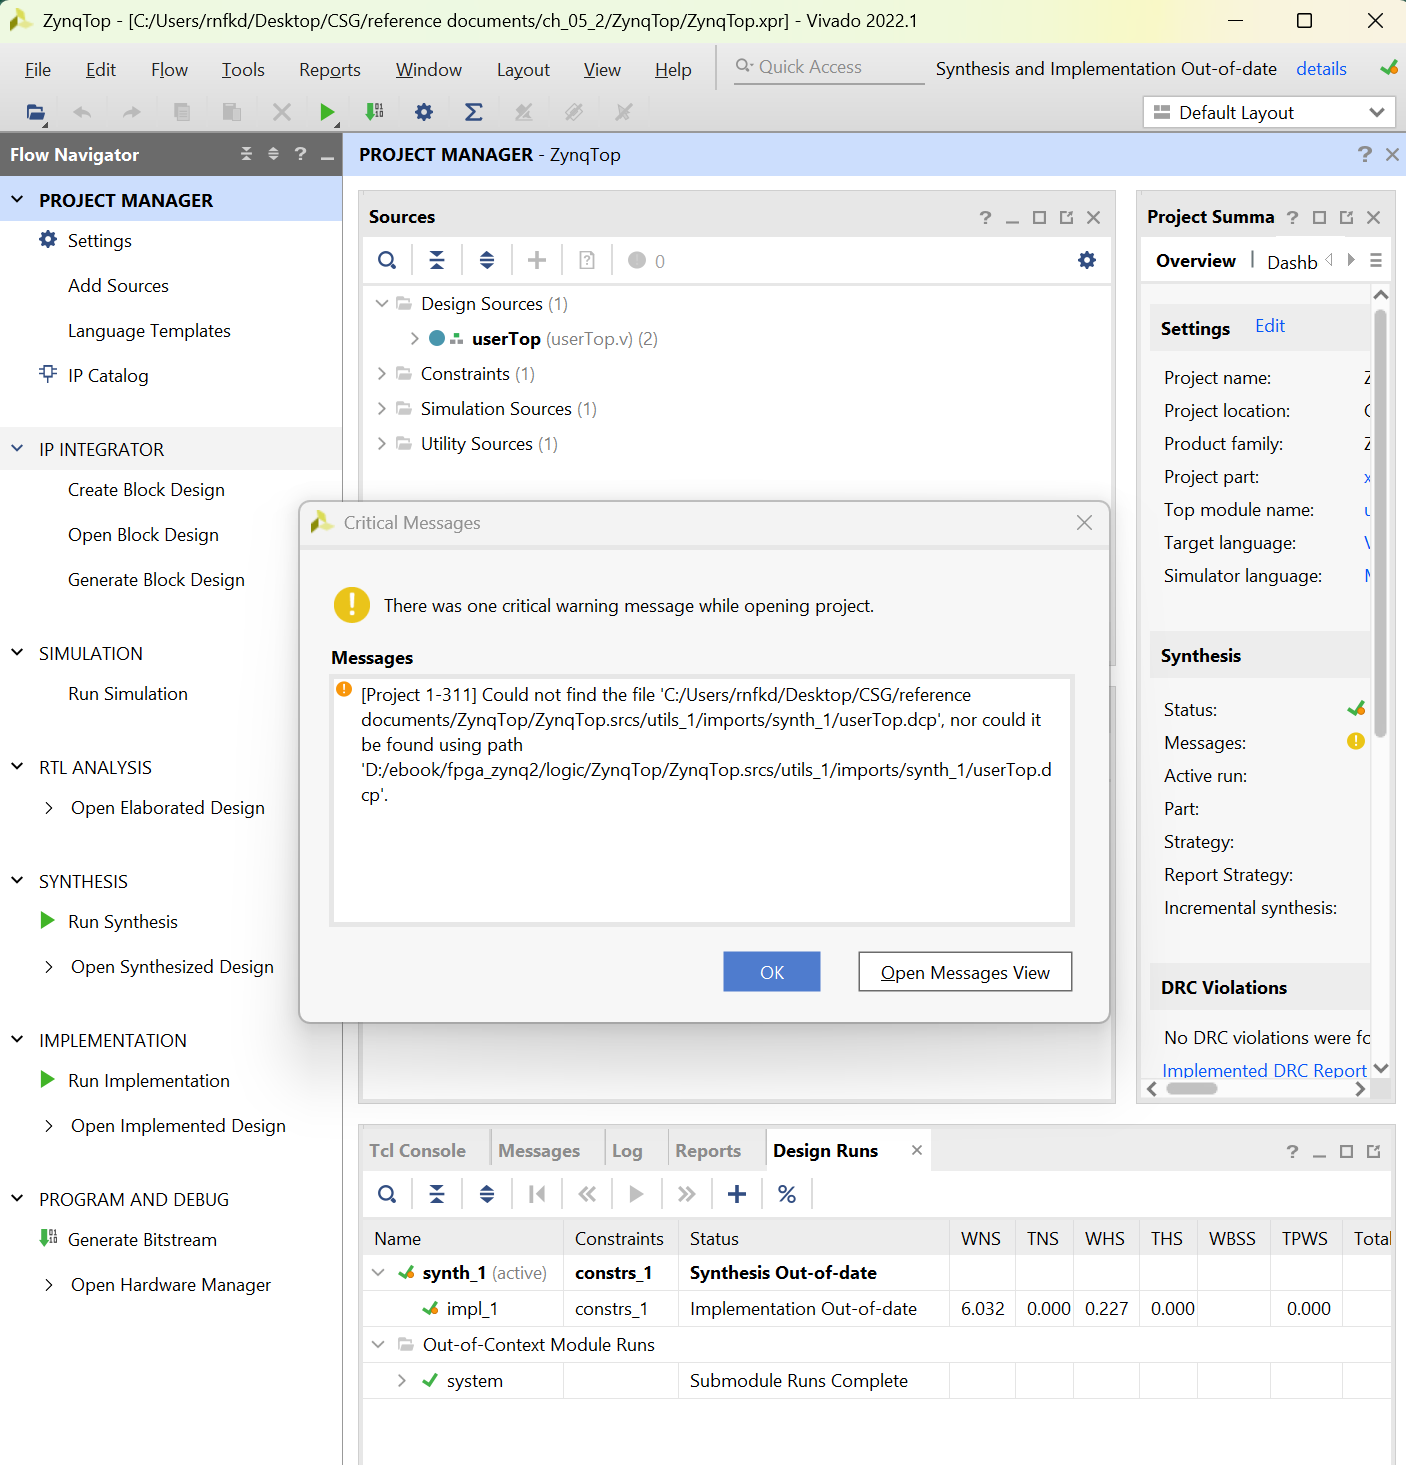1406x1465 pixels.
Task: Create a new run with plus icon
Action: click(737, 1194)
